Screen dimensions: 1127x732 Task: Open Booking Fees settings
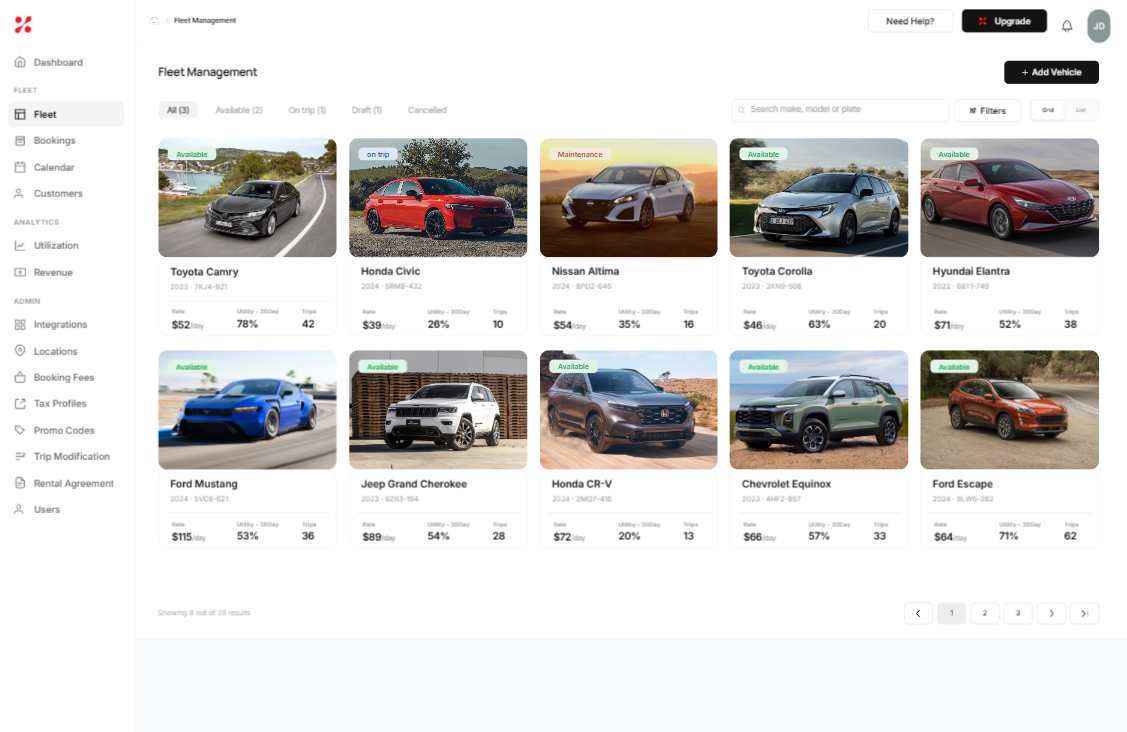pos(66,378)
